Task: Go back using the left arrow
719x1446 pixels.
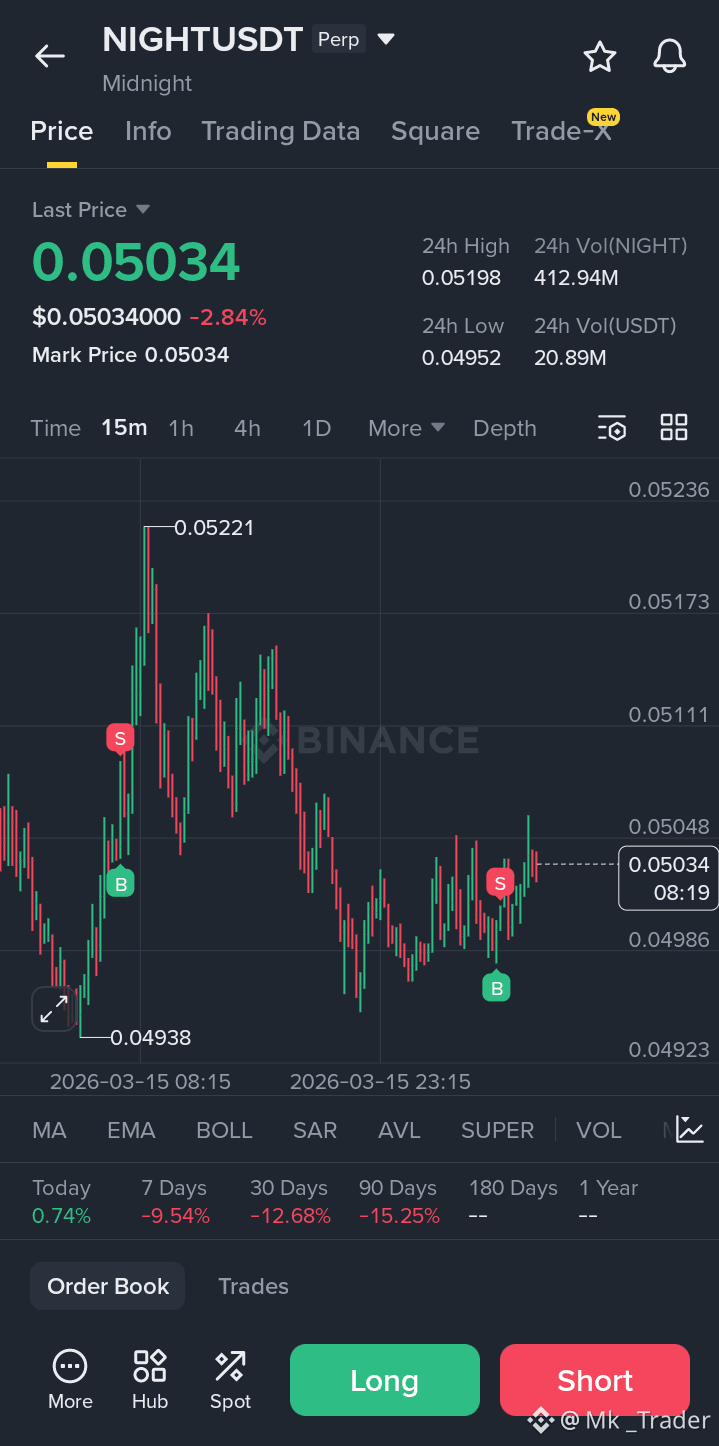Action: click(x=50, y=56)
